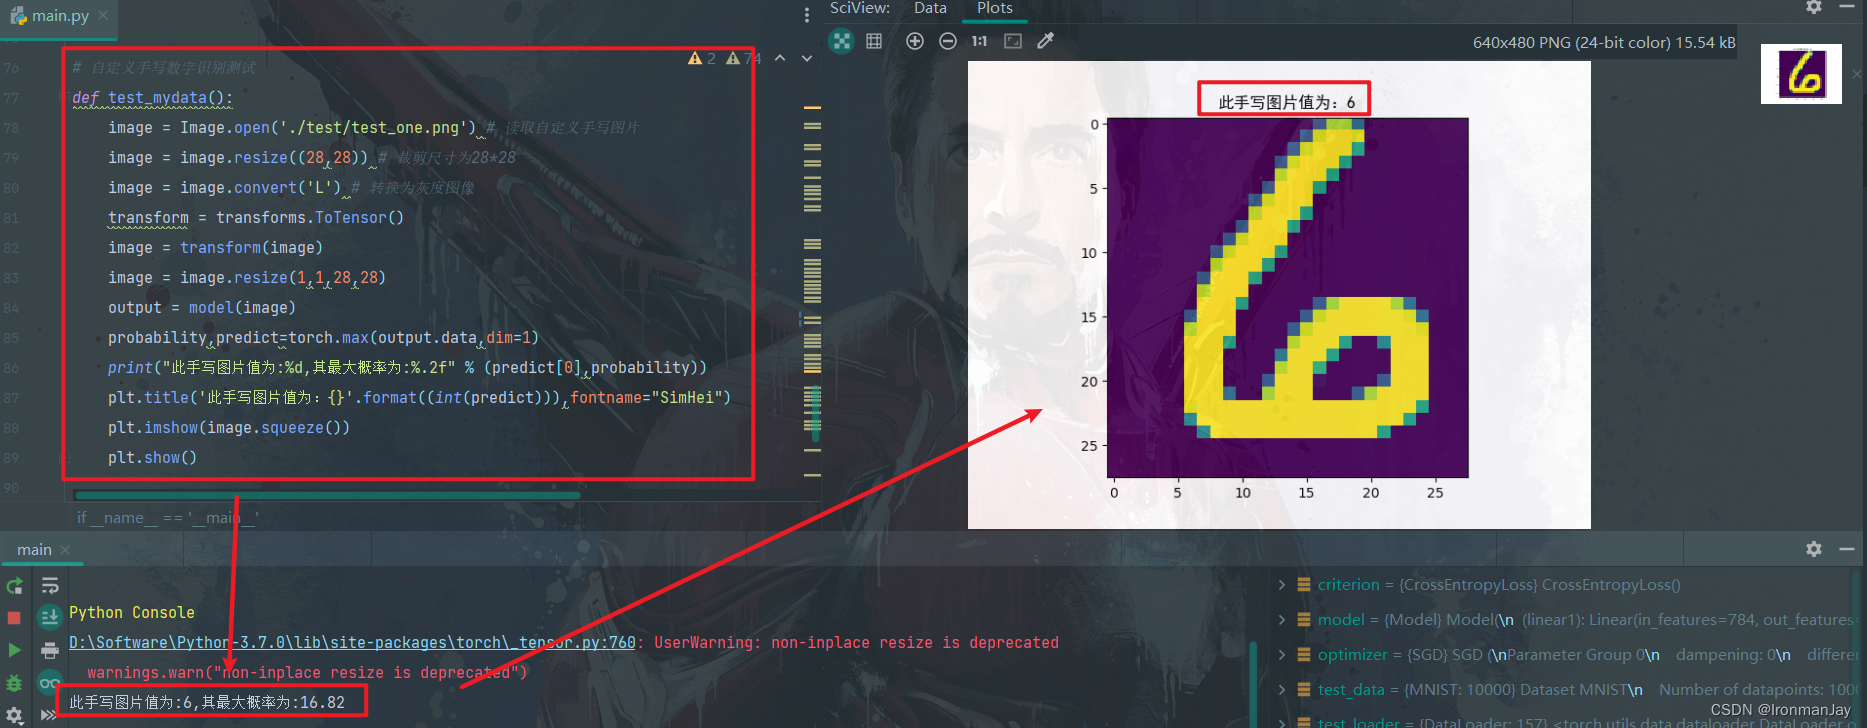
Task: Go to previous highlighted error
Action: (780, 58)
